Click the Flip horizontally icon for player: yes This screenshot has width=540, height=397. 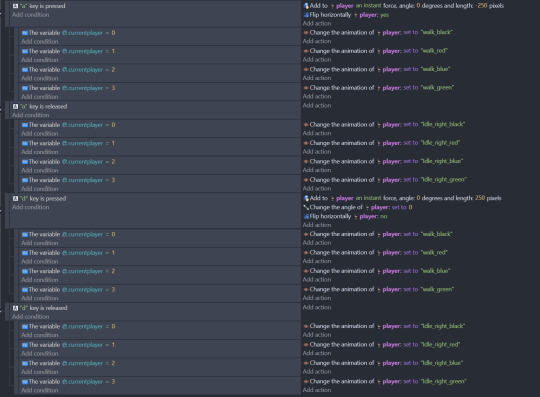click(306, 15)
